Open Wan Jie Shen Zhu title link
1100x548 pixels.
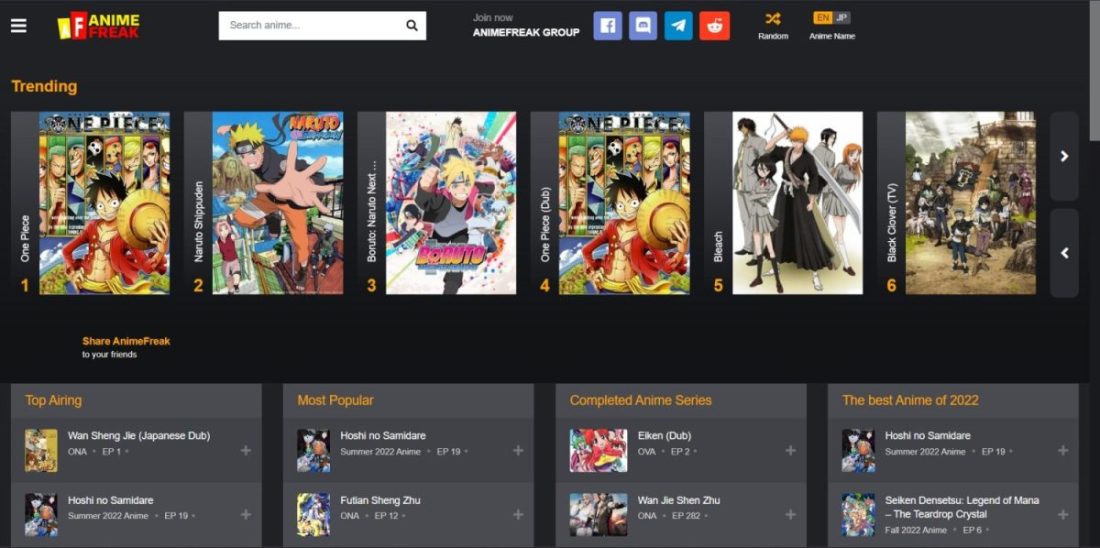(x=679, y=500)
